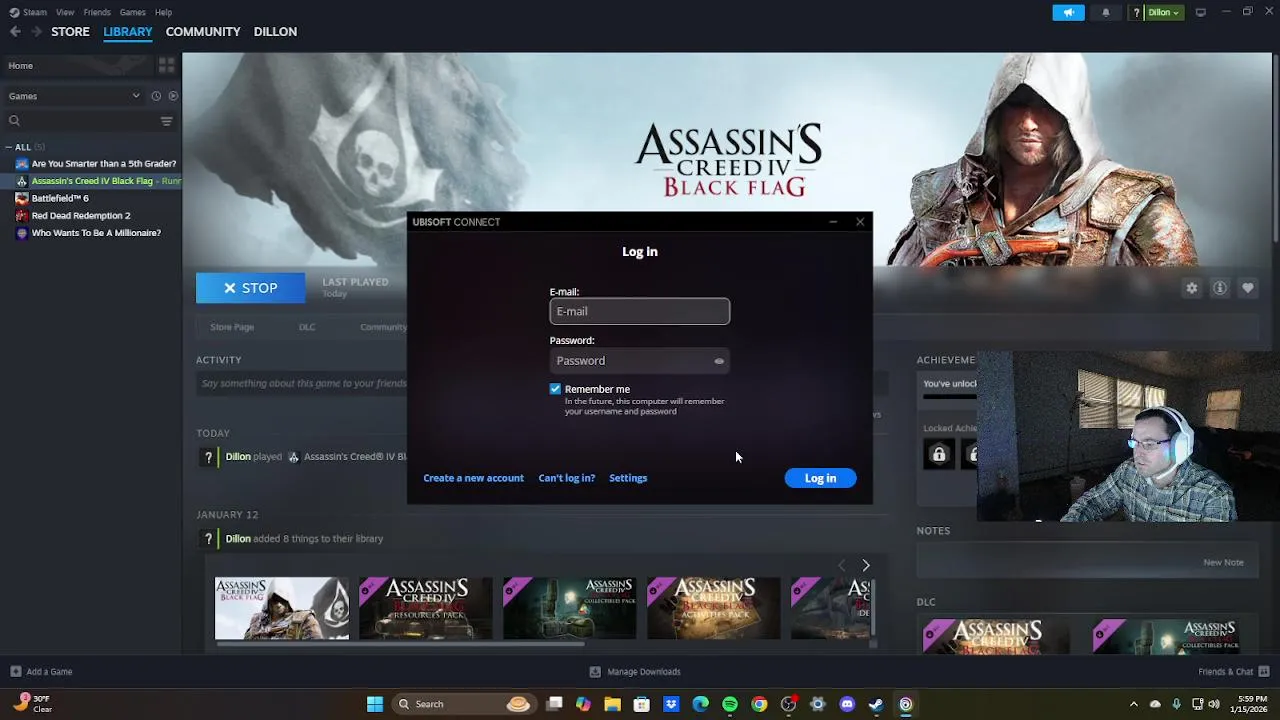The height and width of the screenshot is (720, 1280).
Task: Open Steam notifications bell
Action: 1105,12
